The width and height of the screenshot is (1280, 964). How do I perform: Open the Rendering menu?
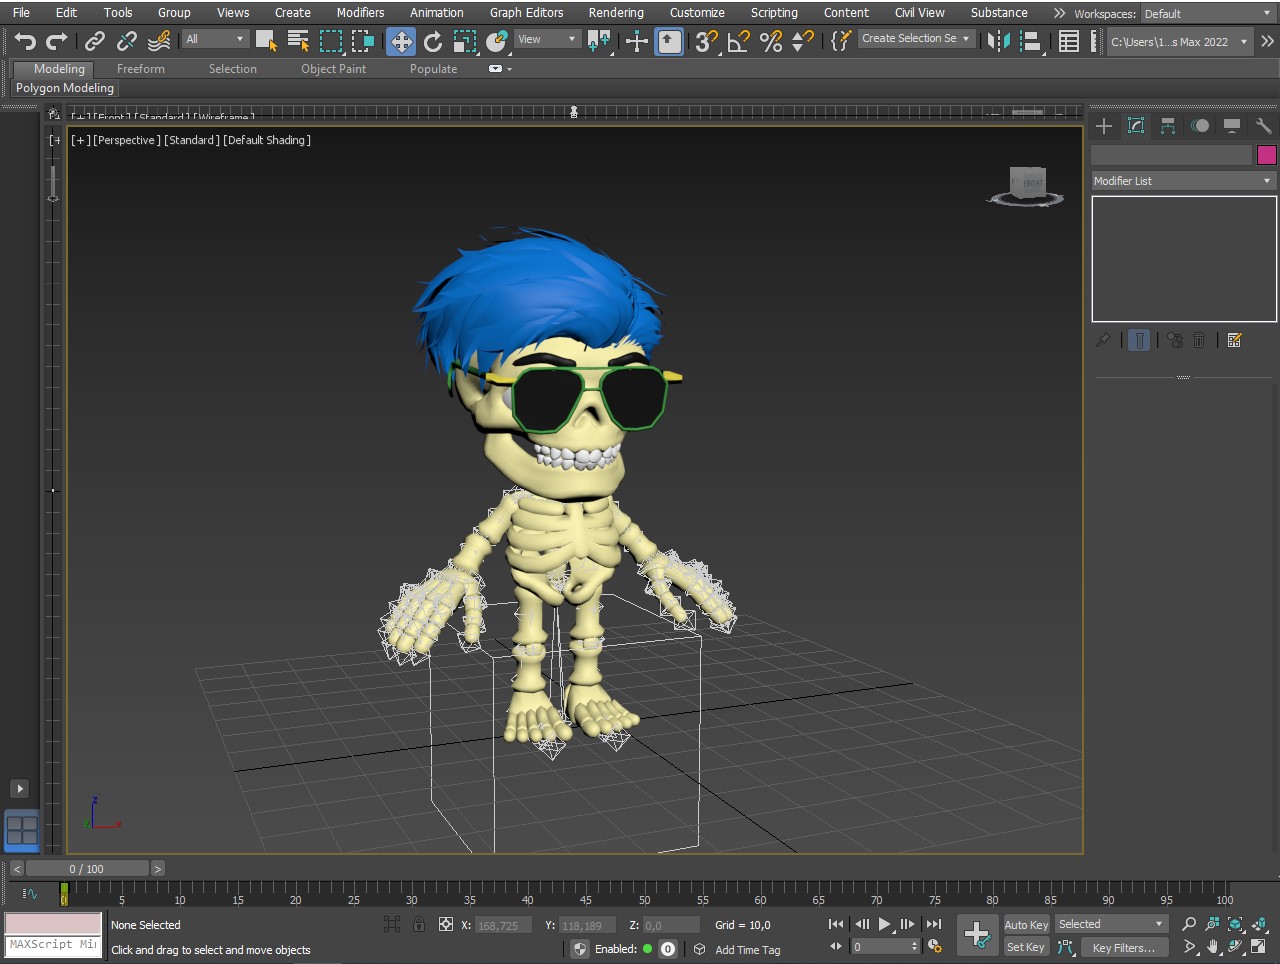[615, 13]
